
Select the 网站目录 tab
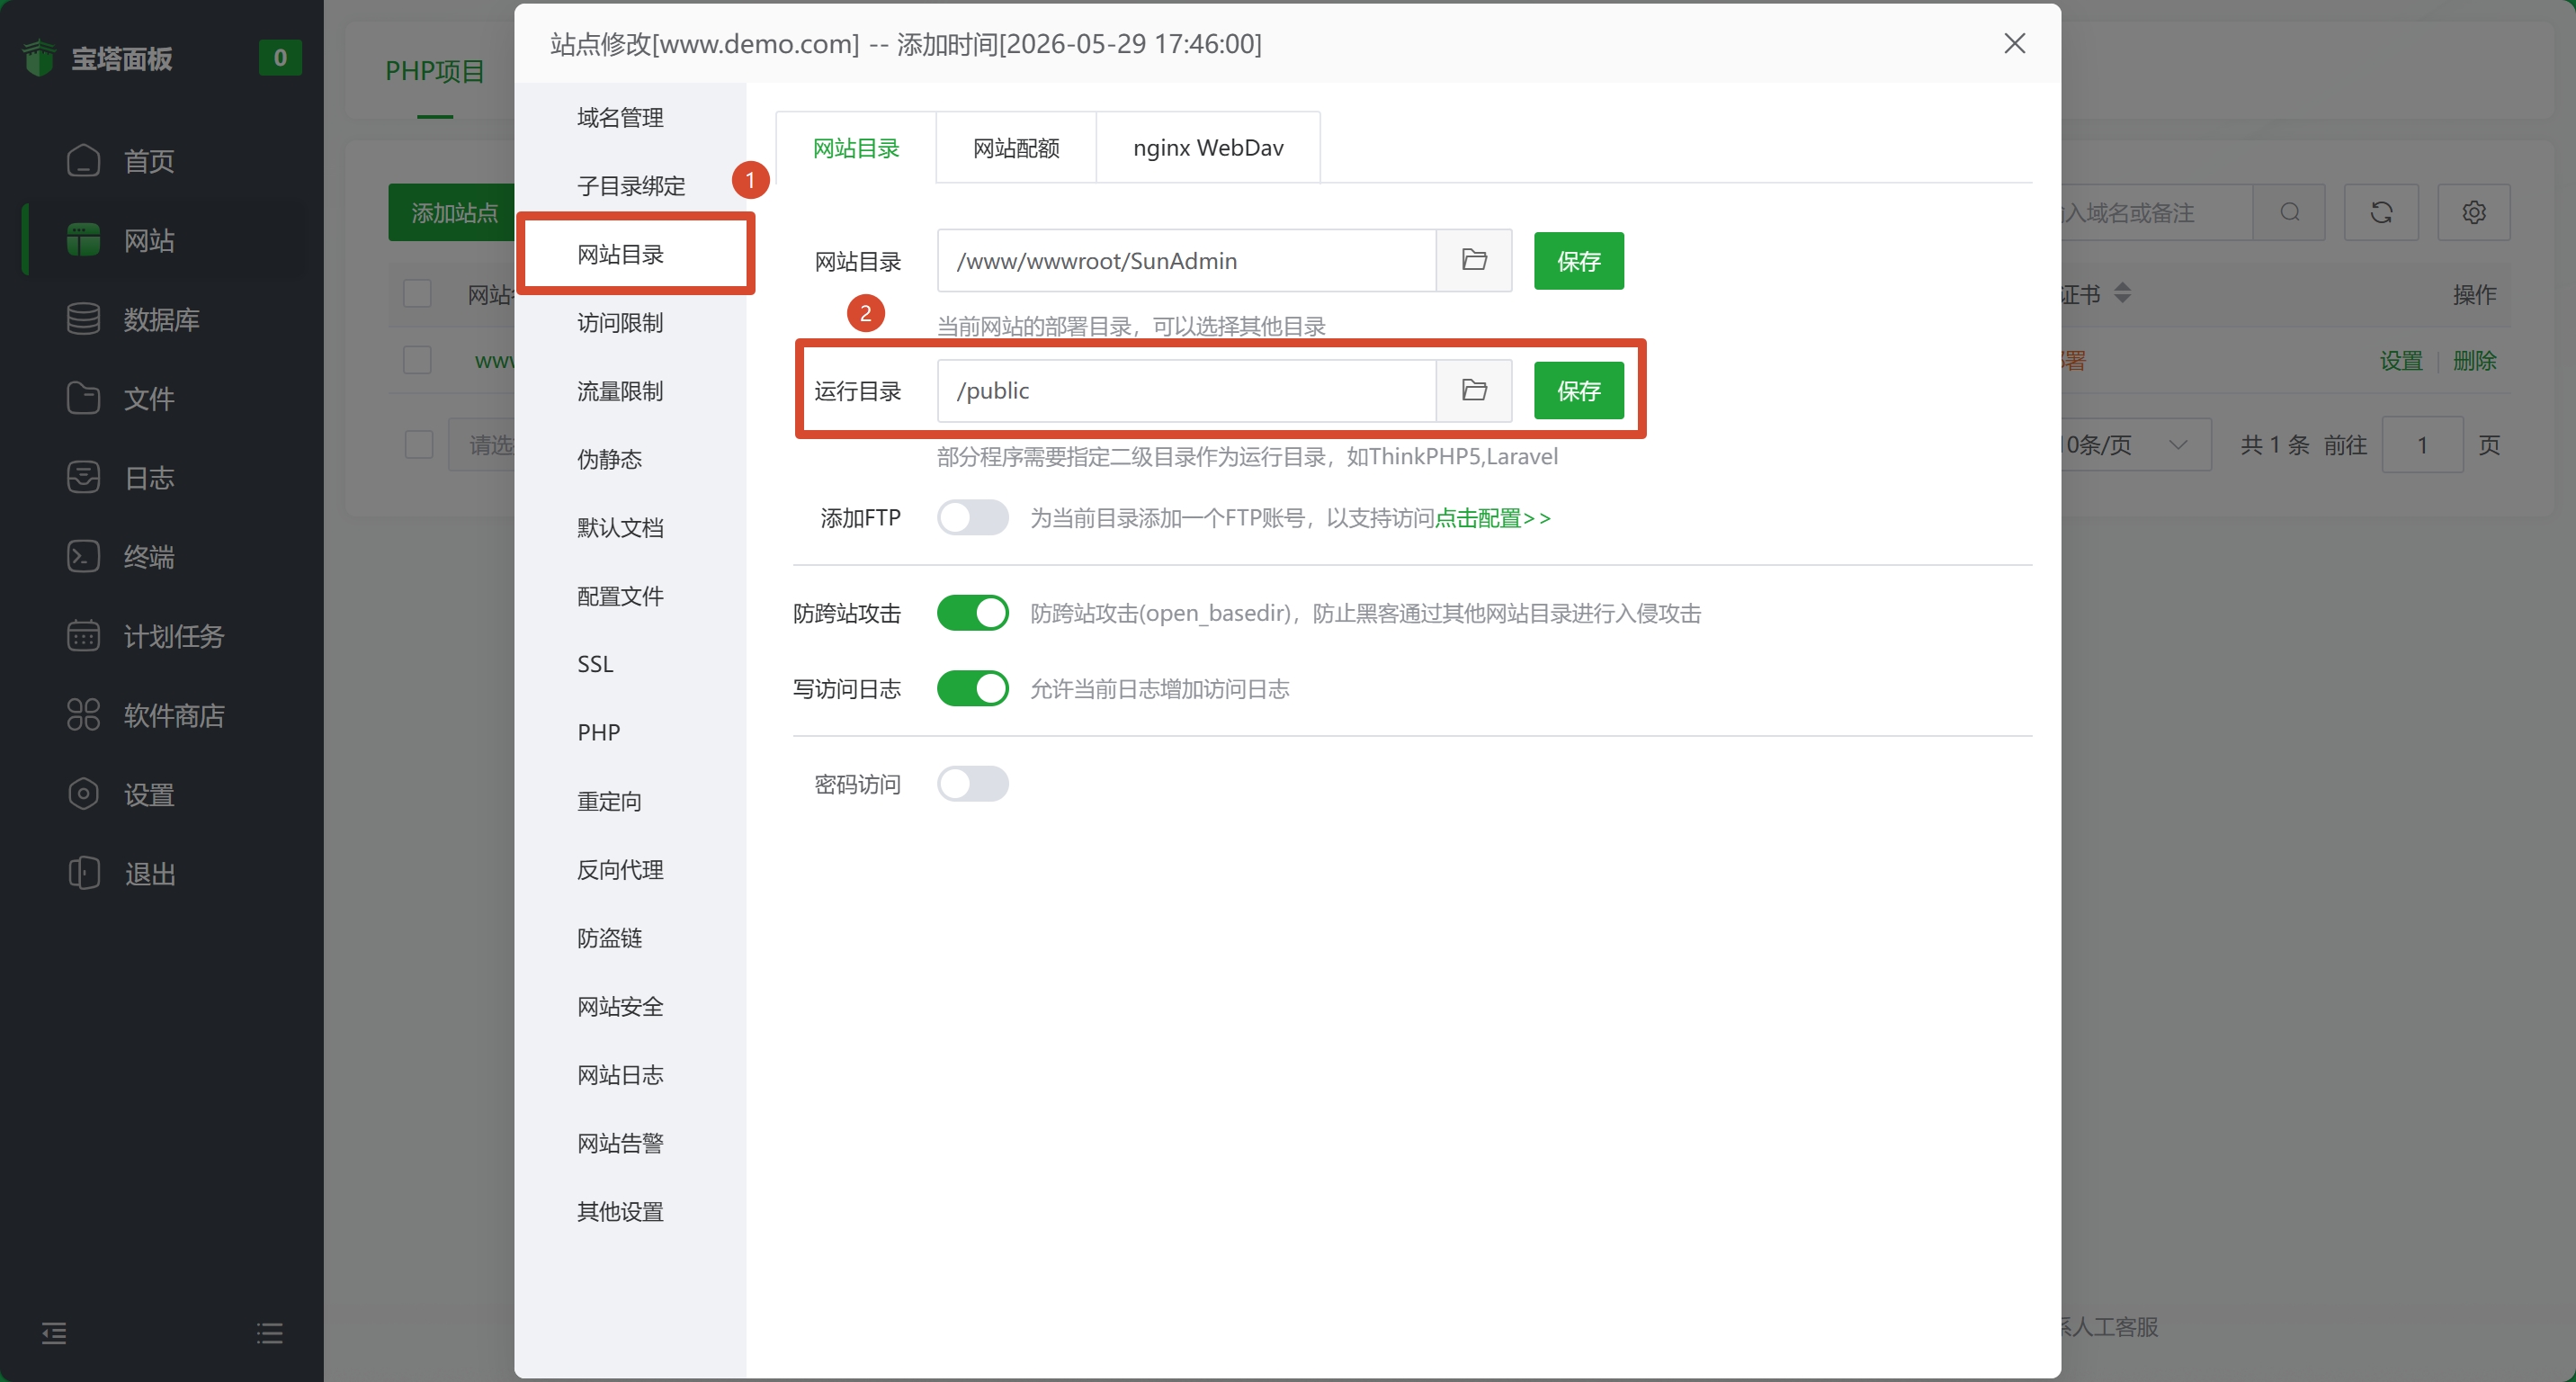click(856, 147)
